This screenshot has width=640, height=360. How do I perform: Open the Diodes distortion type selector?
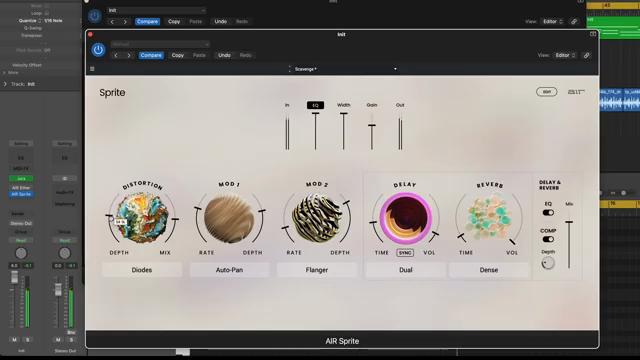(142, 270)
